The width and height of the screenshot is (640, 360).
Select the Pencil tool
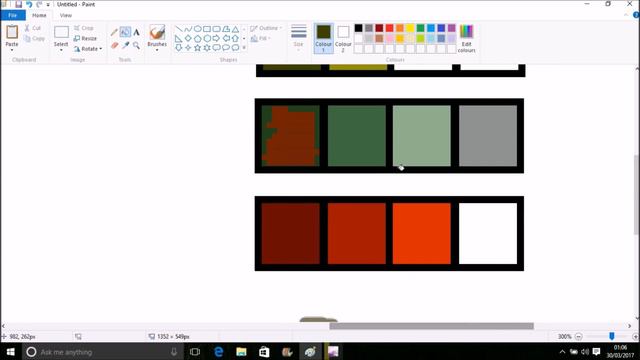pyautogui.click(x=114, y=32)
